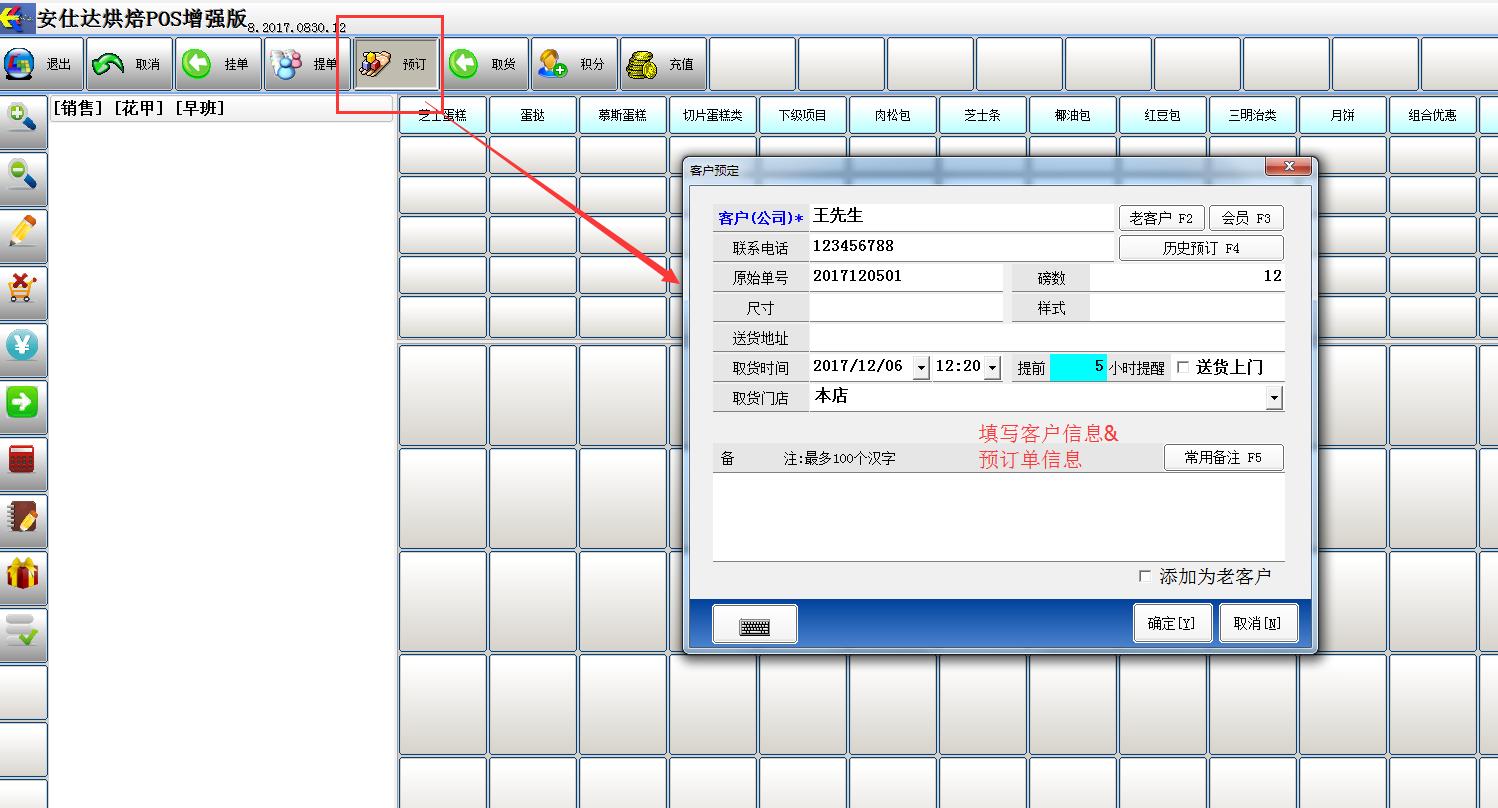1498x808 pixels.
Task: Click the 尺寸 size field
Action: click(x=906, y=308)
